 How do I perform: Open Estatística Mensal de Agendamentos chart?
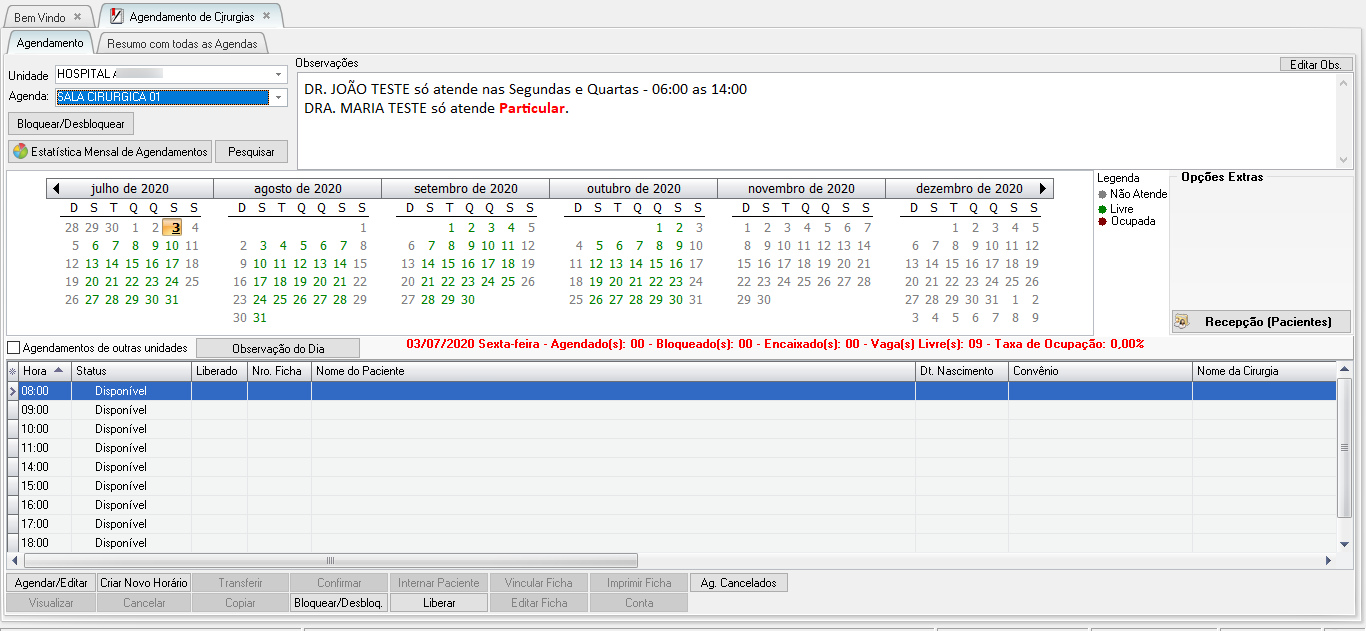point(110,152)
